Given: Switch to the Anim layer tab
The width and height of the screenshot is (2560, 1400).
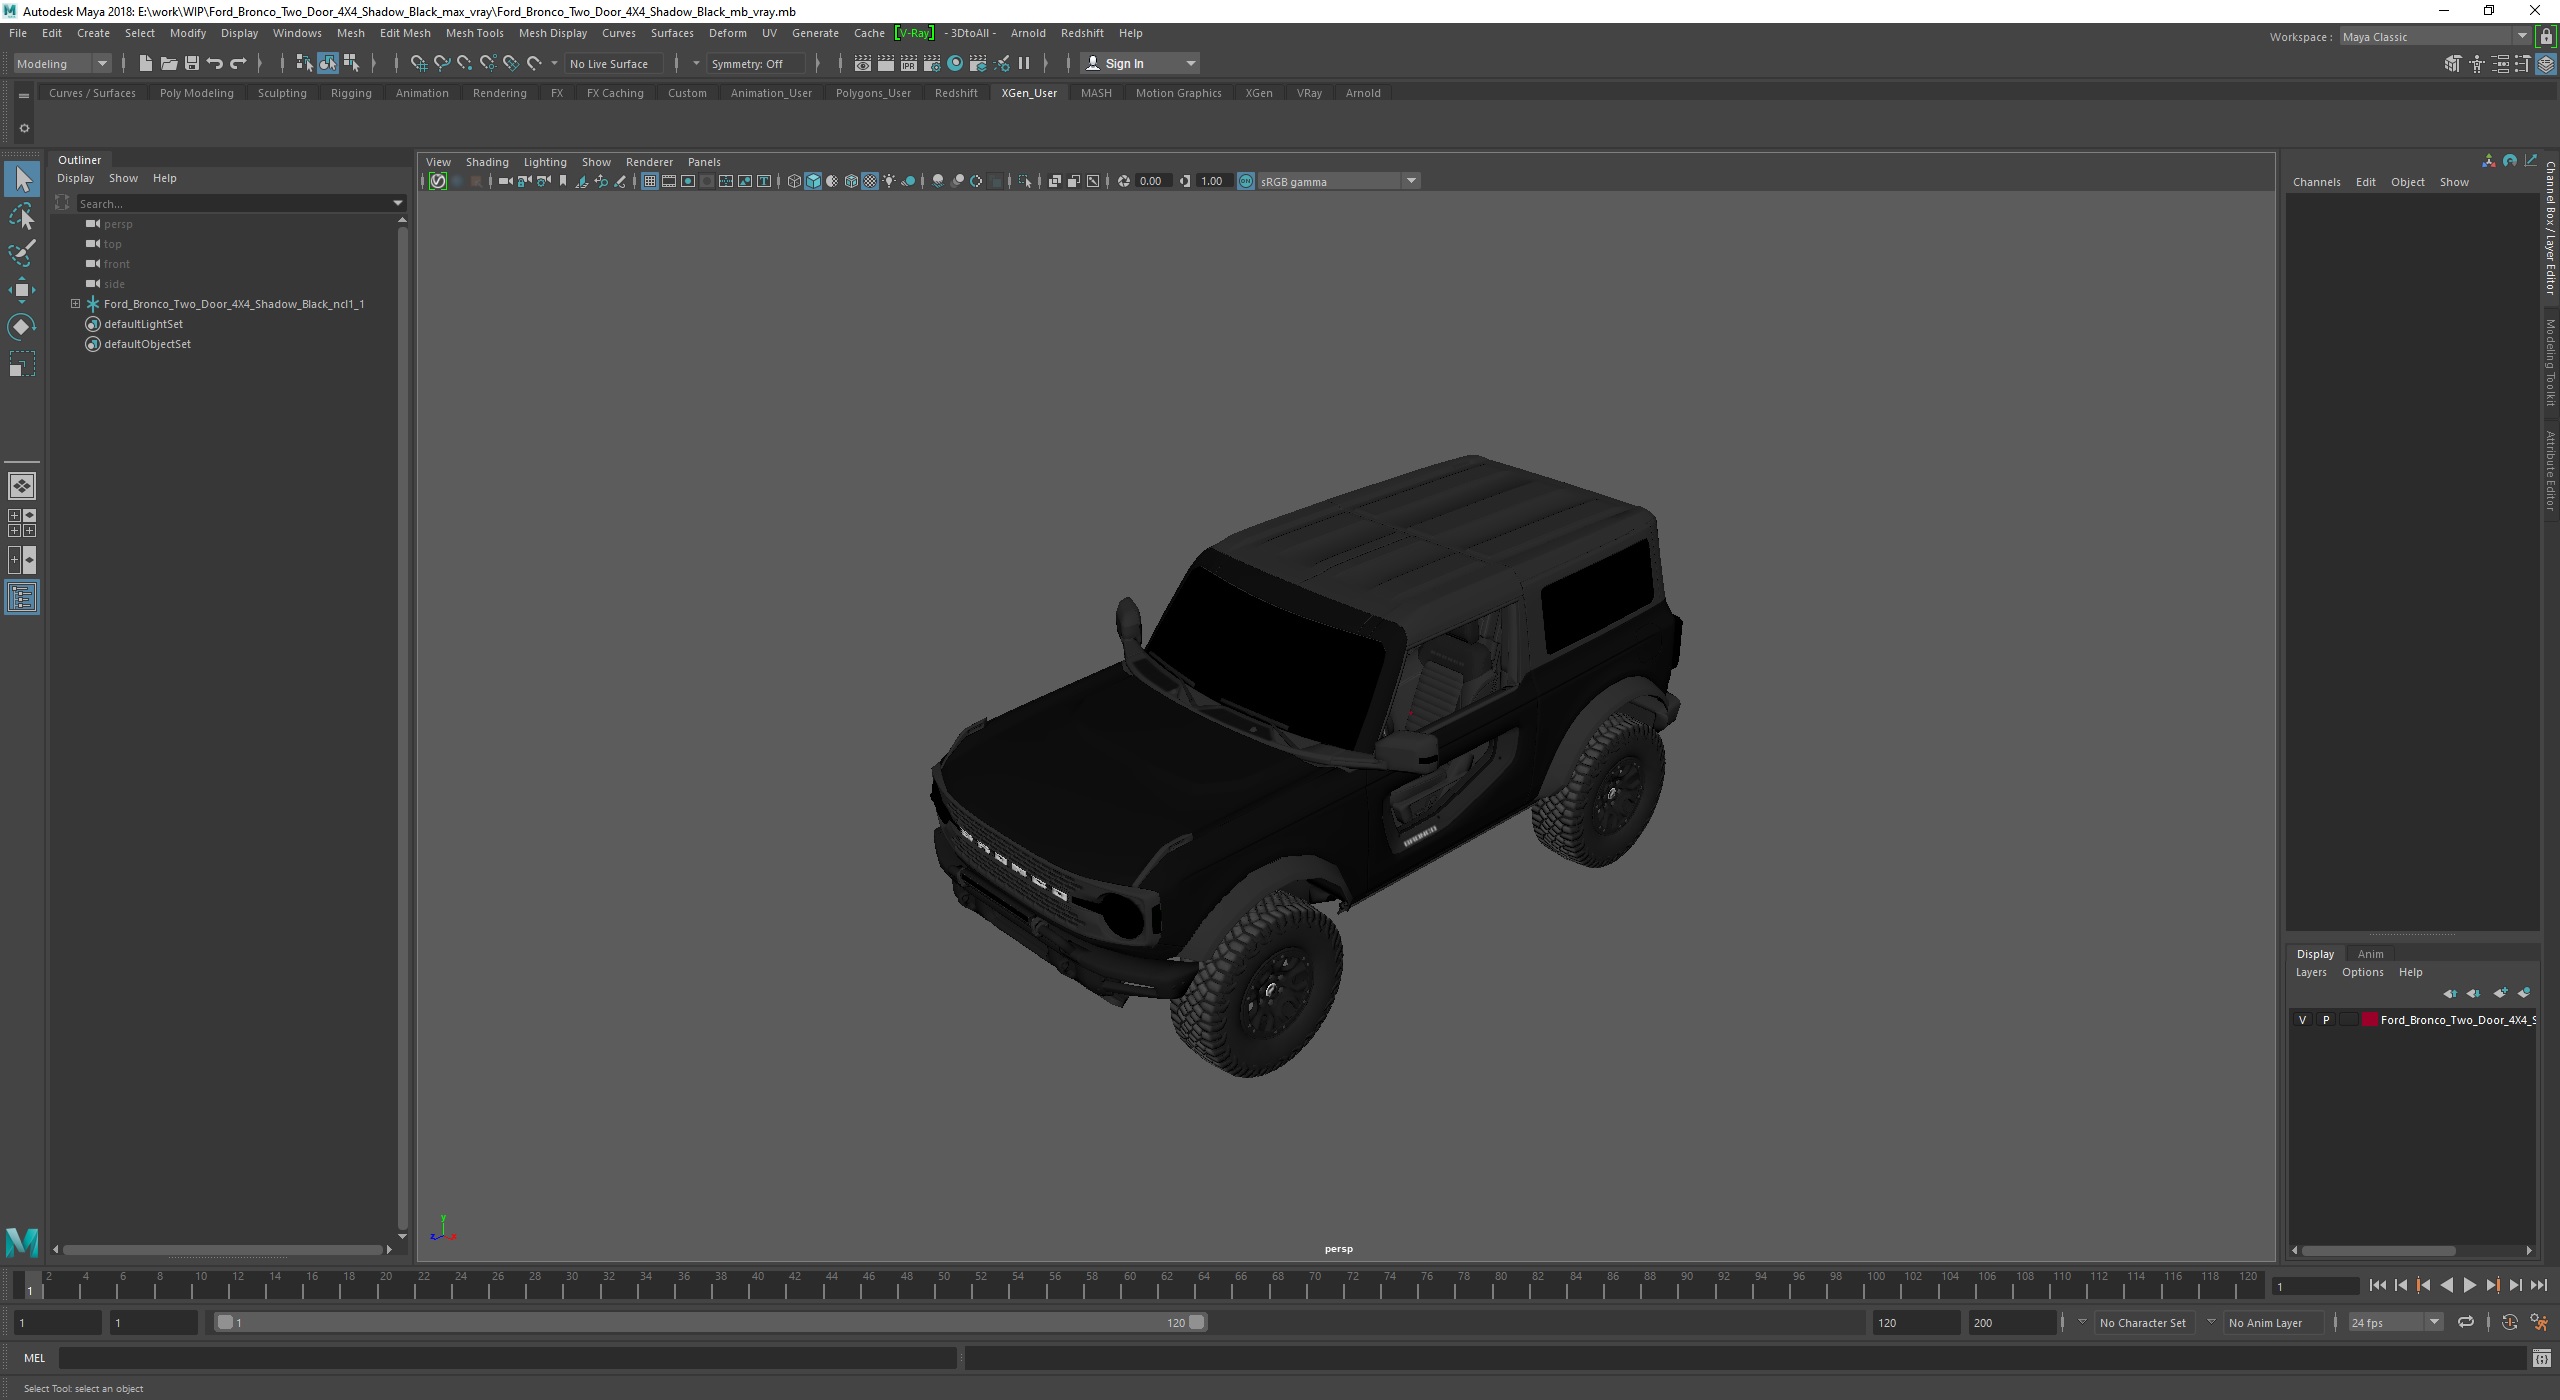Looking at the screenshot, I should (2370, 954).
